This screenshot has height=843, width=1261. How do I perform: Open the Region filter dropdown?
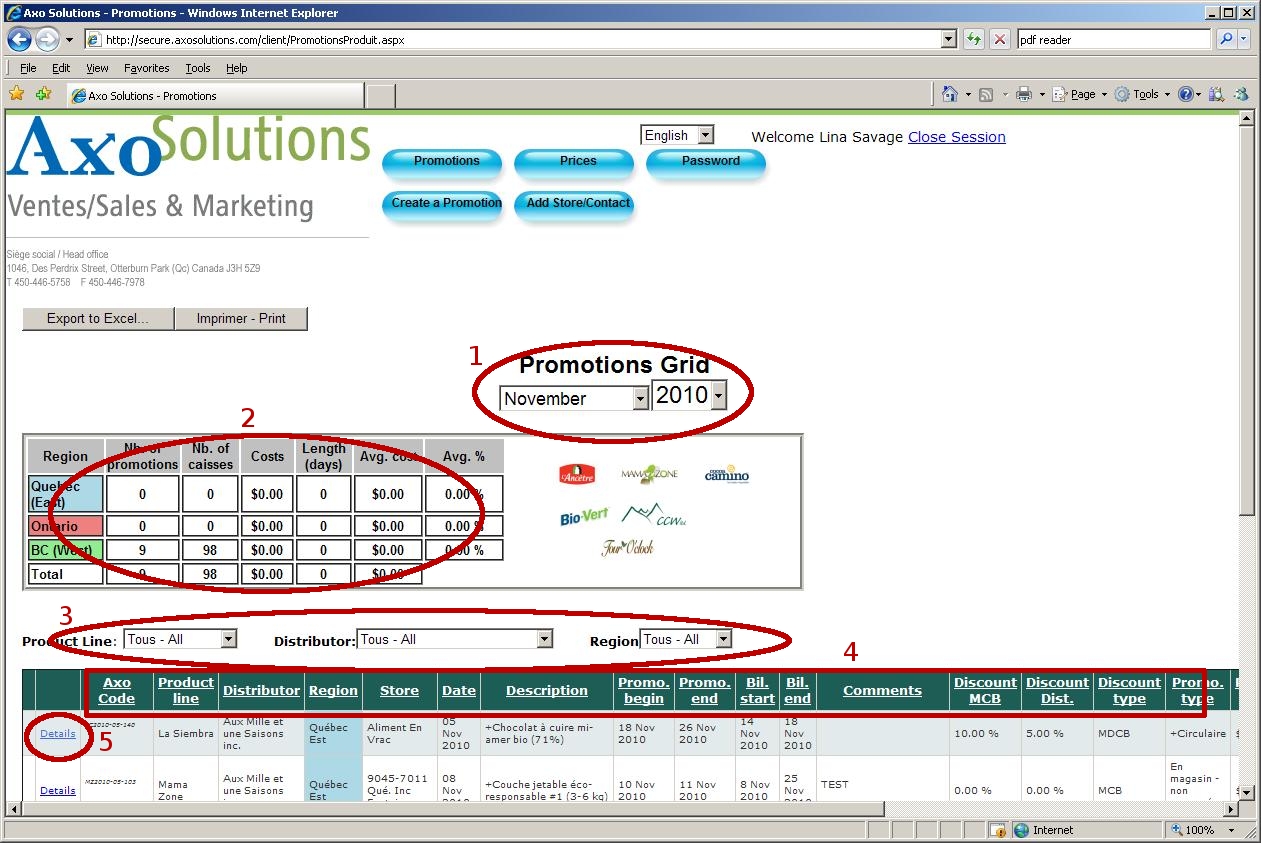[686, 639]
